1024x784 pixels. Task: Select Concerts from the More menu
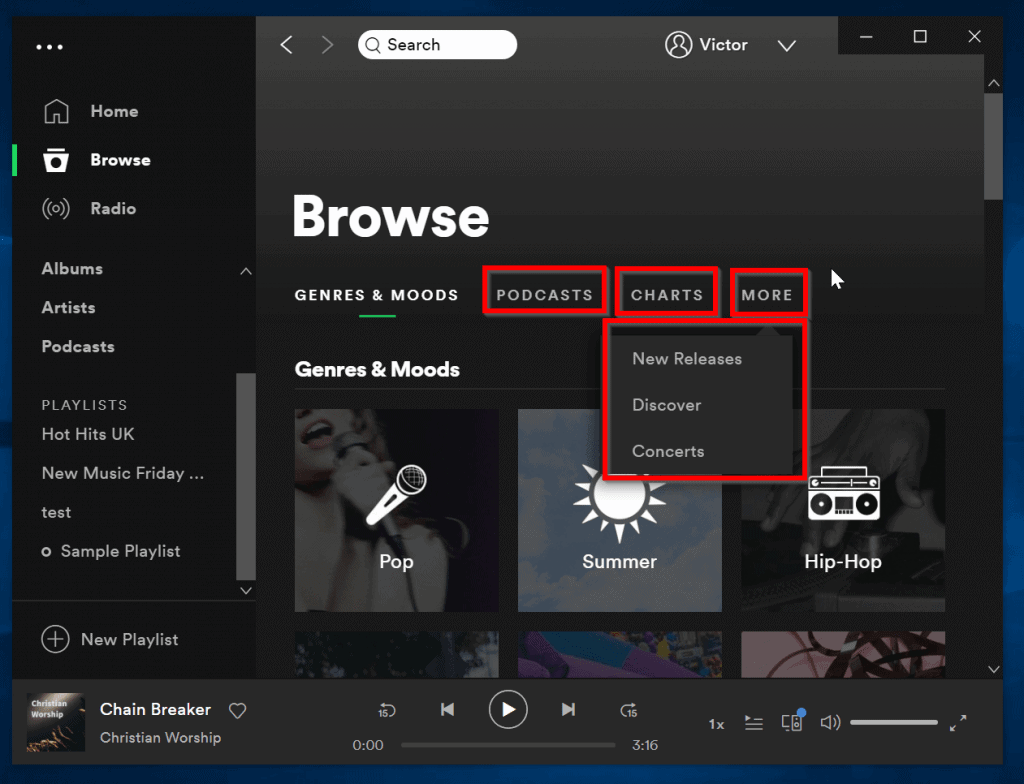pyautogui.click(x=668, y=451)
